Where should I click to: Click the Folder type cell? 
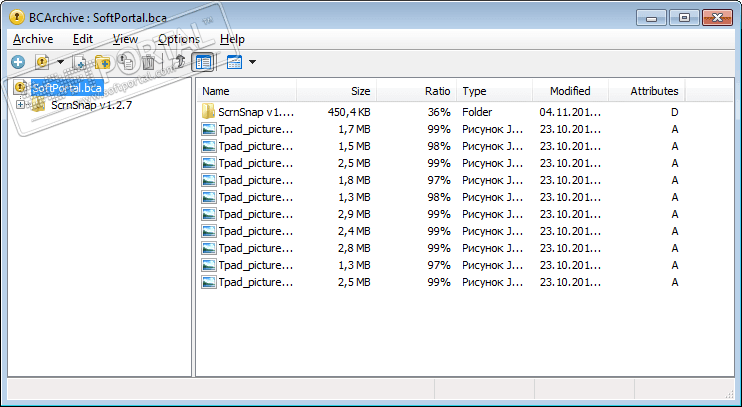click(x=477, y=112)
